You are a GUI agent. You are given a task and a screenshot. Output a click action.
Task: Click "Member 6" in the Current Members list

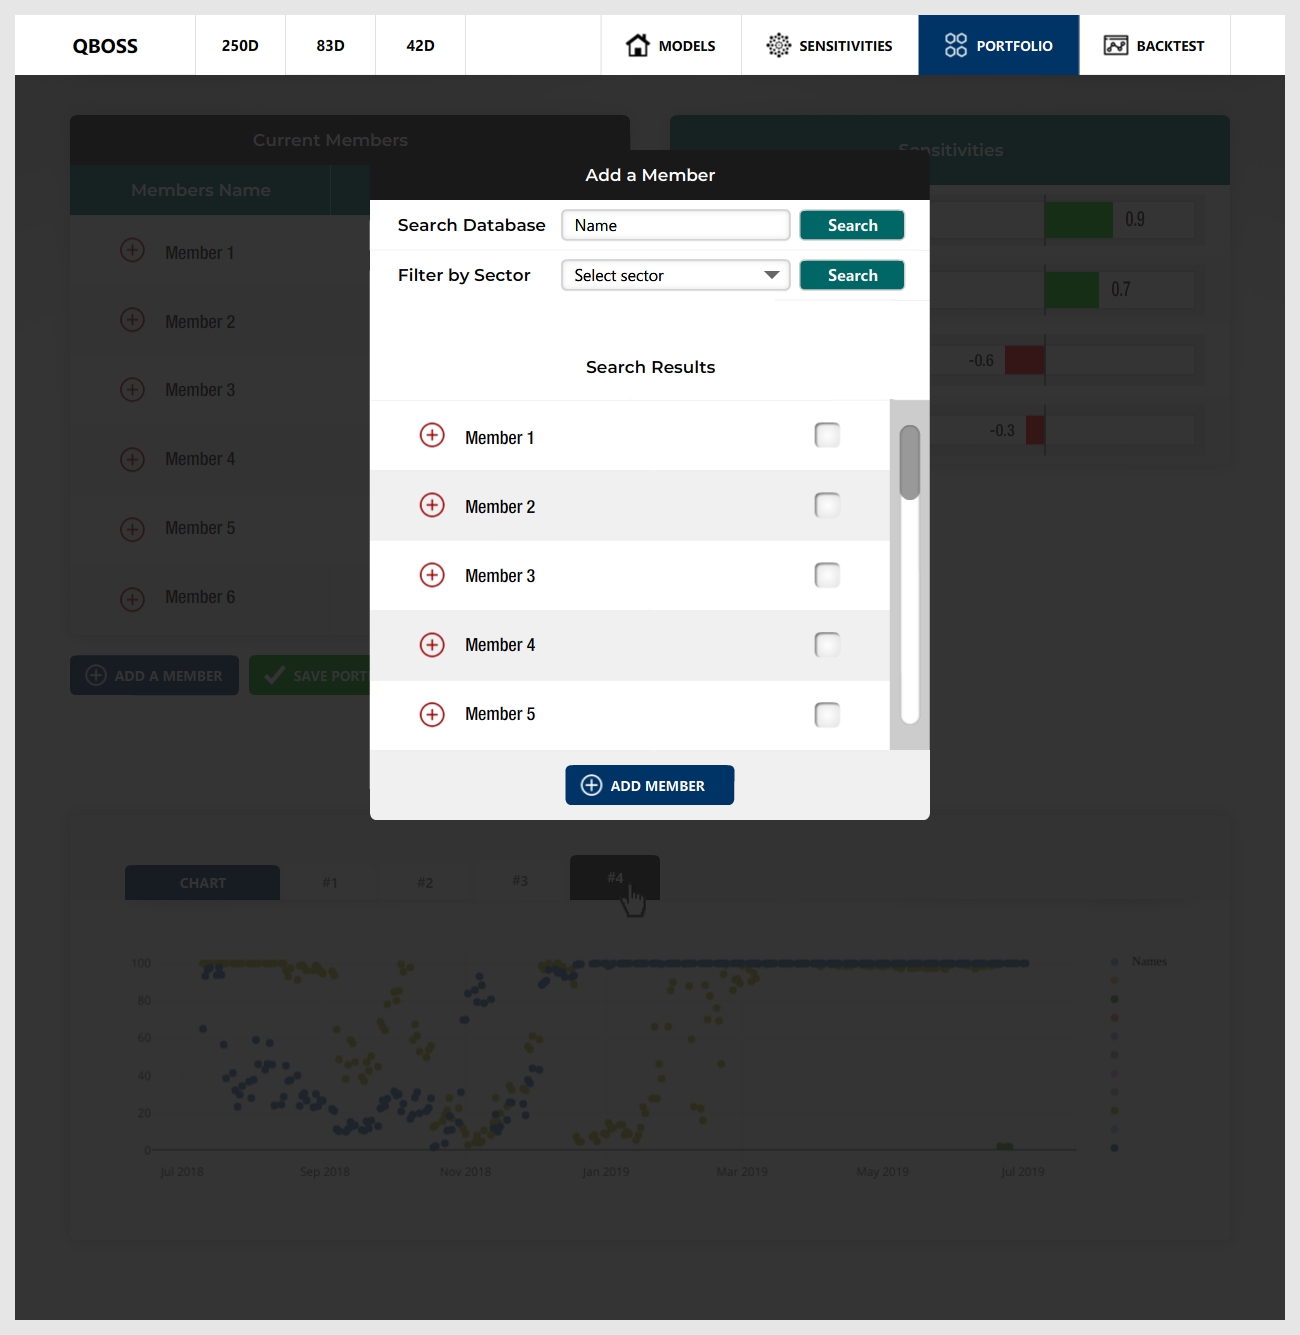(200, 597)
